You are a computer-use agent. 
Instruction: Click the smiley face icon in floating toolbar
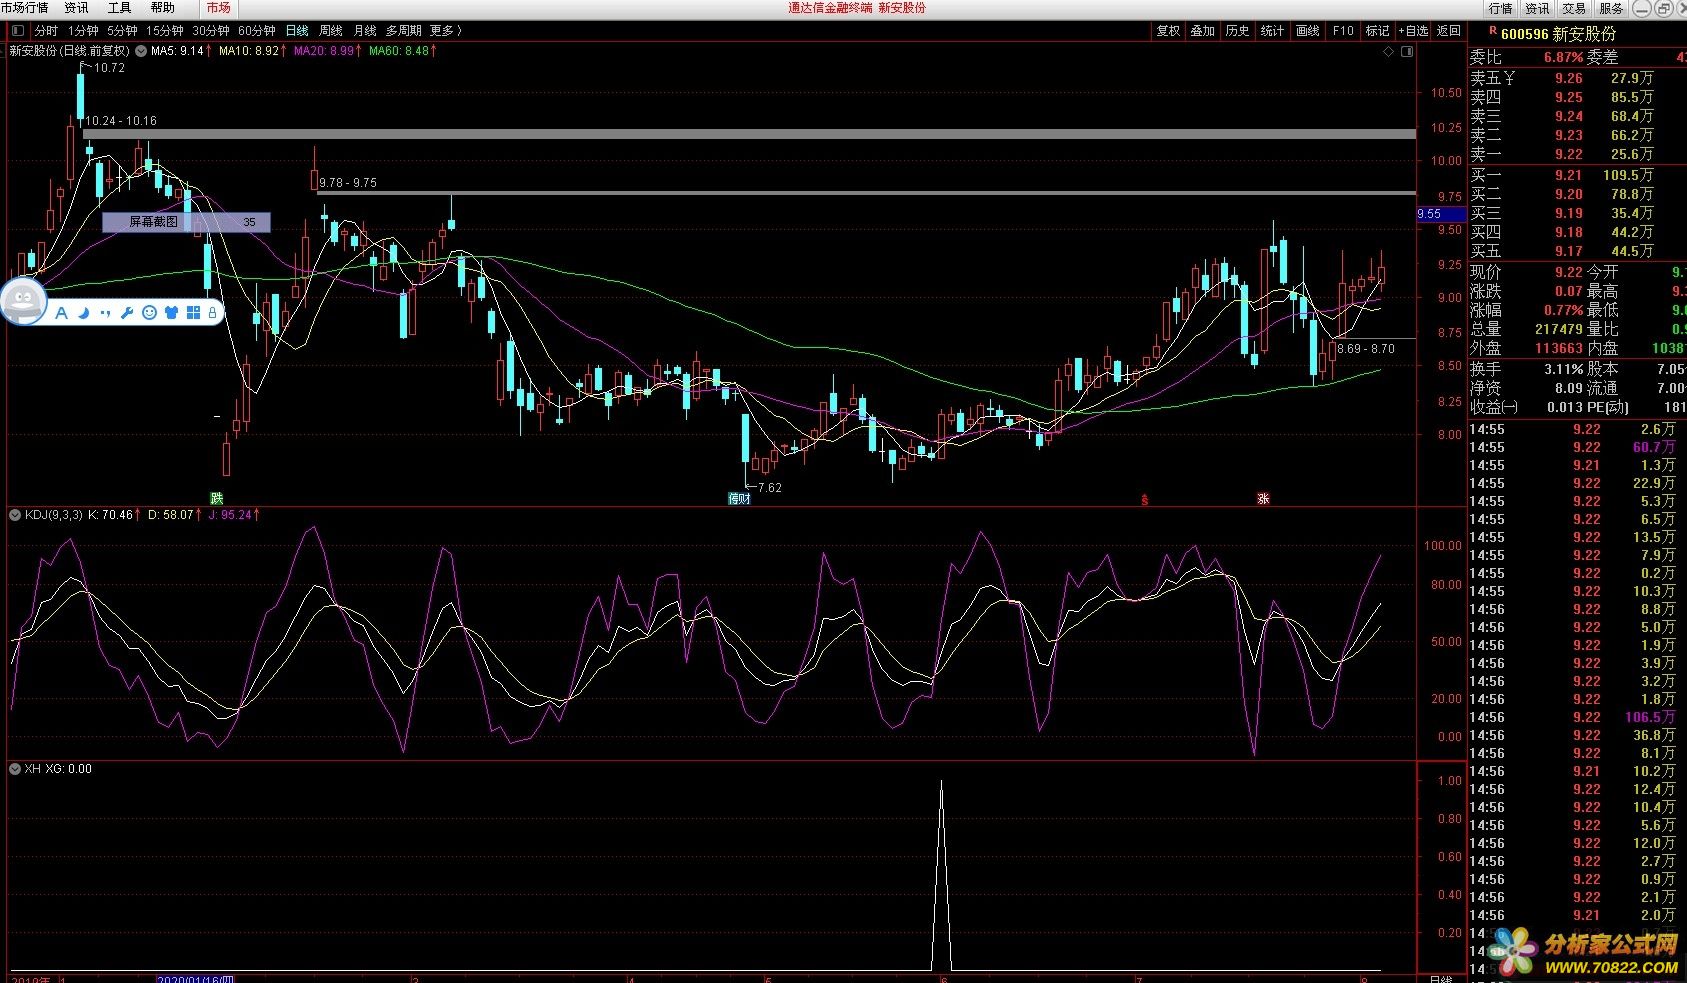[x=149, y=313]
